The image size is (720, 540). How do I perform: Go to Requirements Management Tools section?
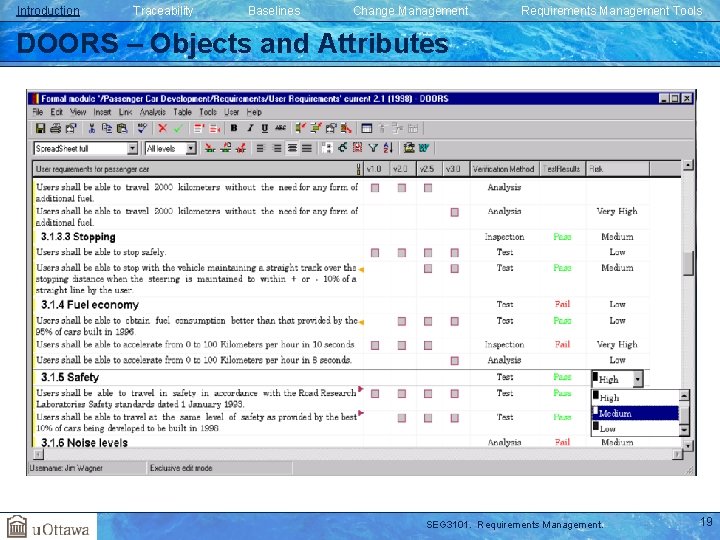(612, 11)
